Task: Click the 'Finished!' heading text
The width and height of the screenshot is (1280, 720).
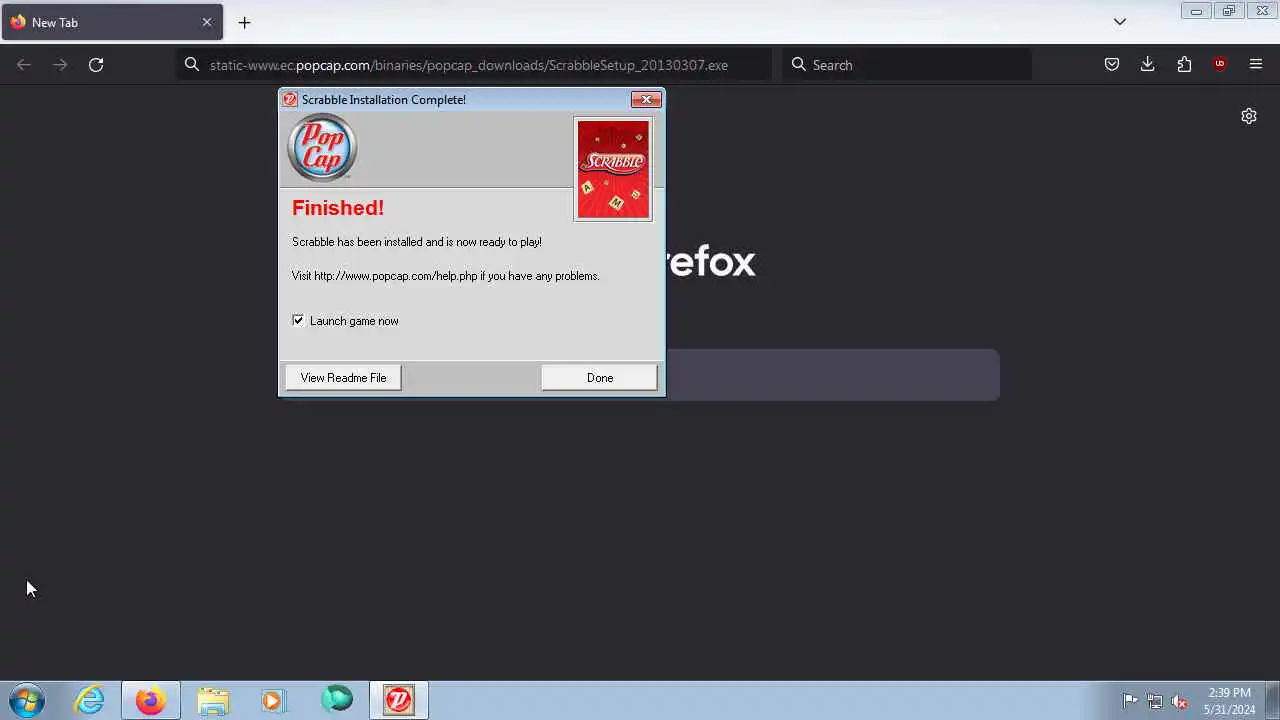Action: click(x=338, y=208)
